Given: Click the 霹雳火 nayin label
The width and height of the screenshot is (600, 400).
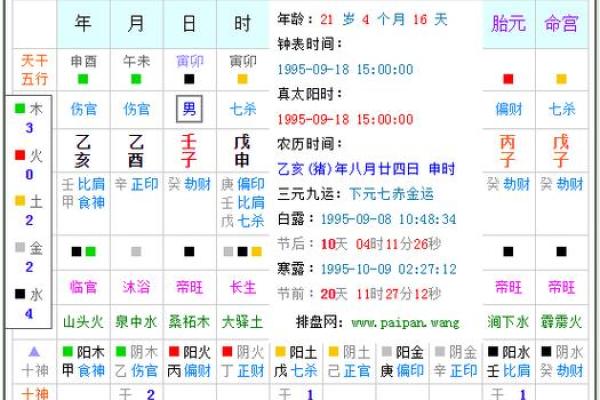Looking at the screenshot, I should (x=561, y=322).
